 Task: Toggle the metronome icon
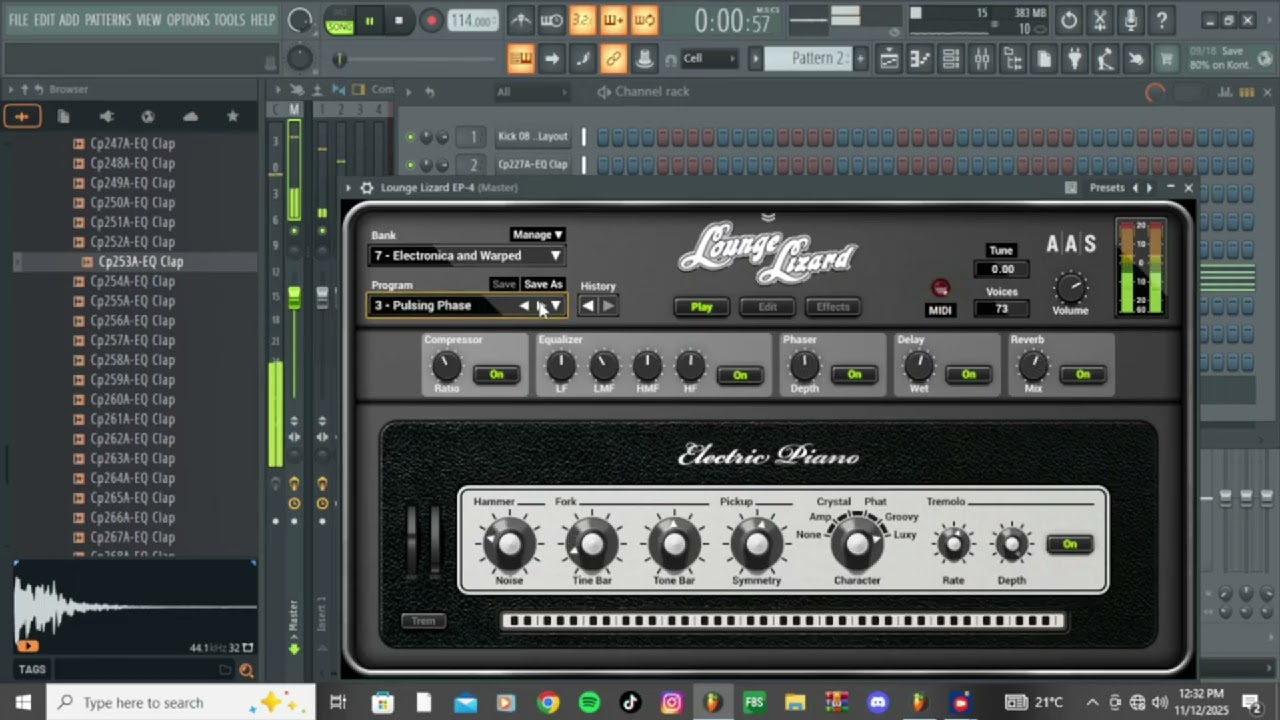tap(521, 21)
